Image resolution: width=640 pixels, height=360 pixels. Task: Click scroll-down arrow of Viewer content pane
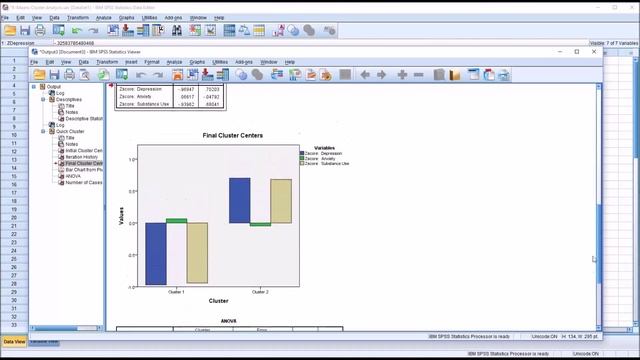599,328
